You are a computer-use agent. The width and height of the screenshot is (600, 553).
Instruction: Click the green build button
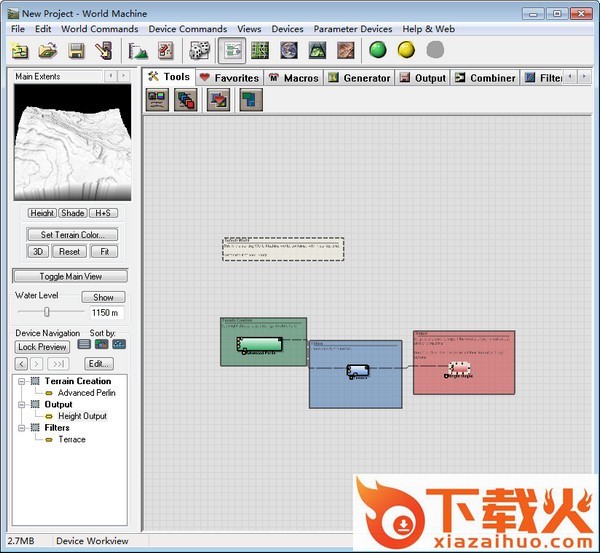click(x=378, y=50)
